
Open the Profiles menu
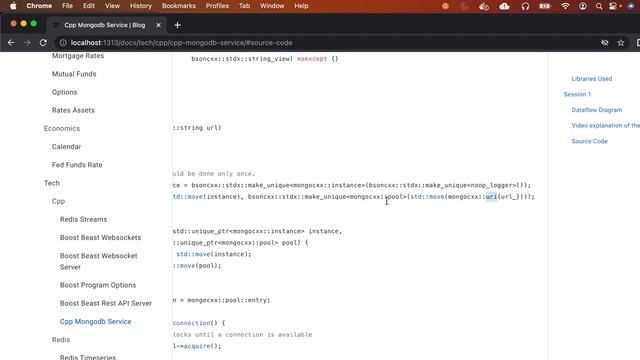click(217, 6)
